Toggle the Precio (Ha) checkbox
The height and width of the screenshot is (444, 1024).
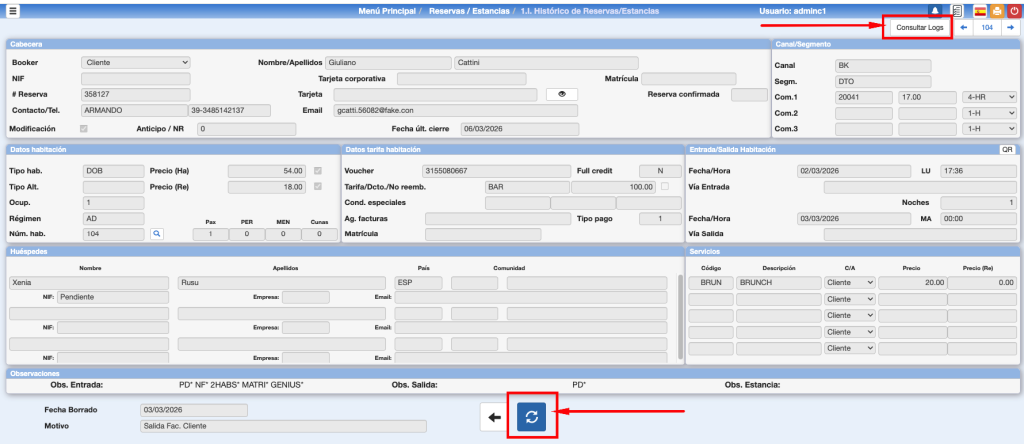click(319, 171)
